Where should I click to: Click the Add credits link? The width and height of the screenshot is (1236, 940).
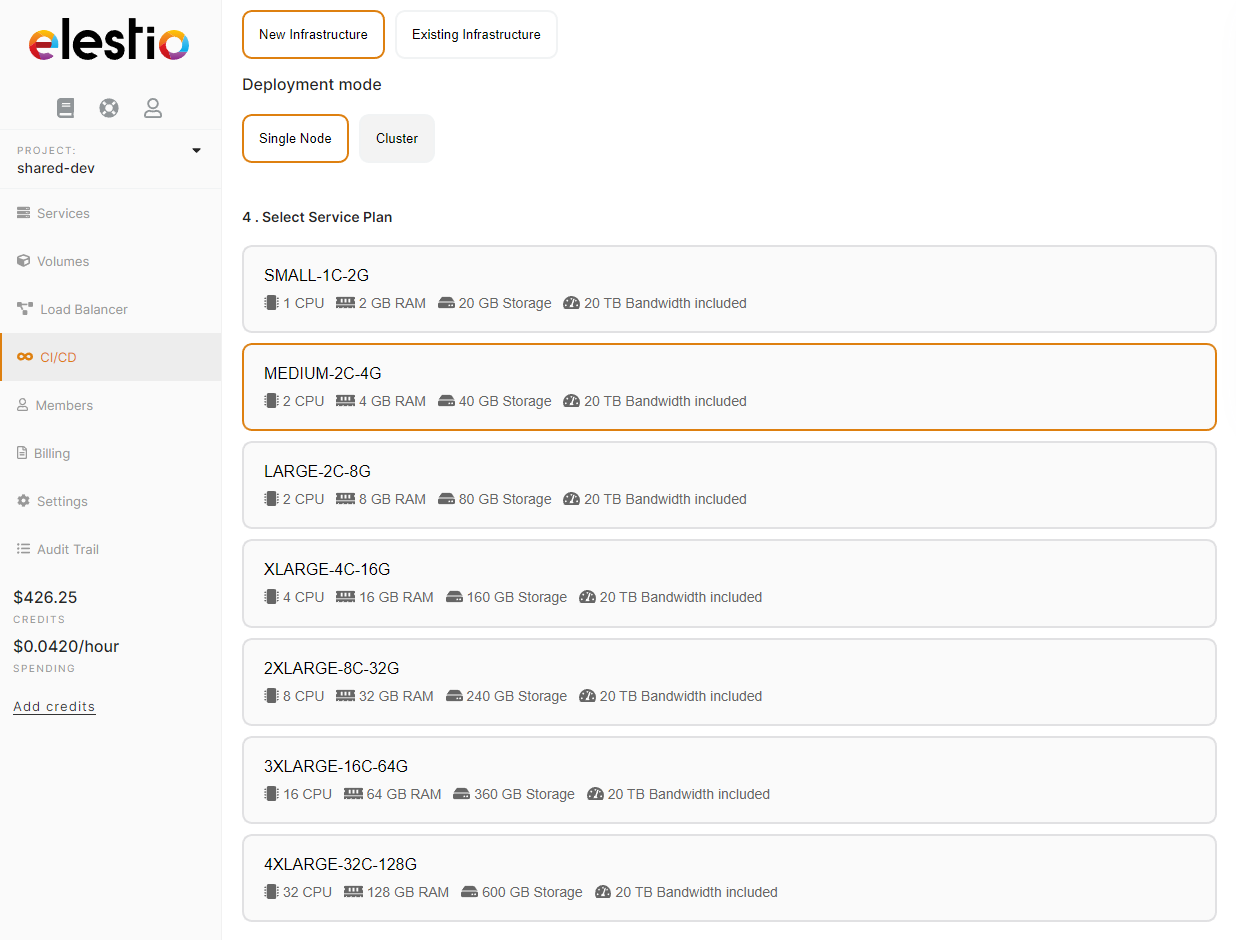pos(54,707)
